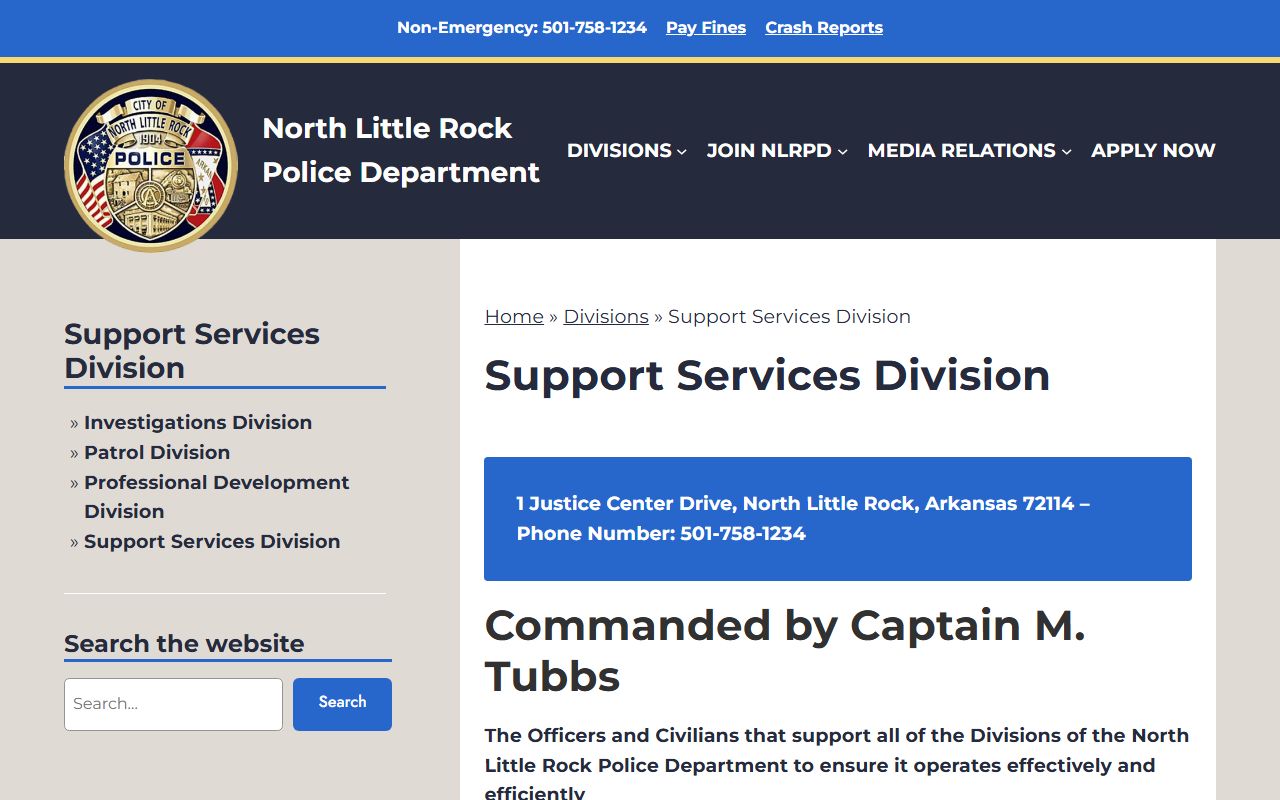Open the Pay Fines link

coord(706,28)
